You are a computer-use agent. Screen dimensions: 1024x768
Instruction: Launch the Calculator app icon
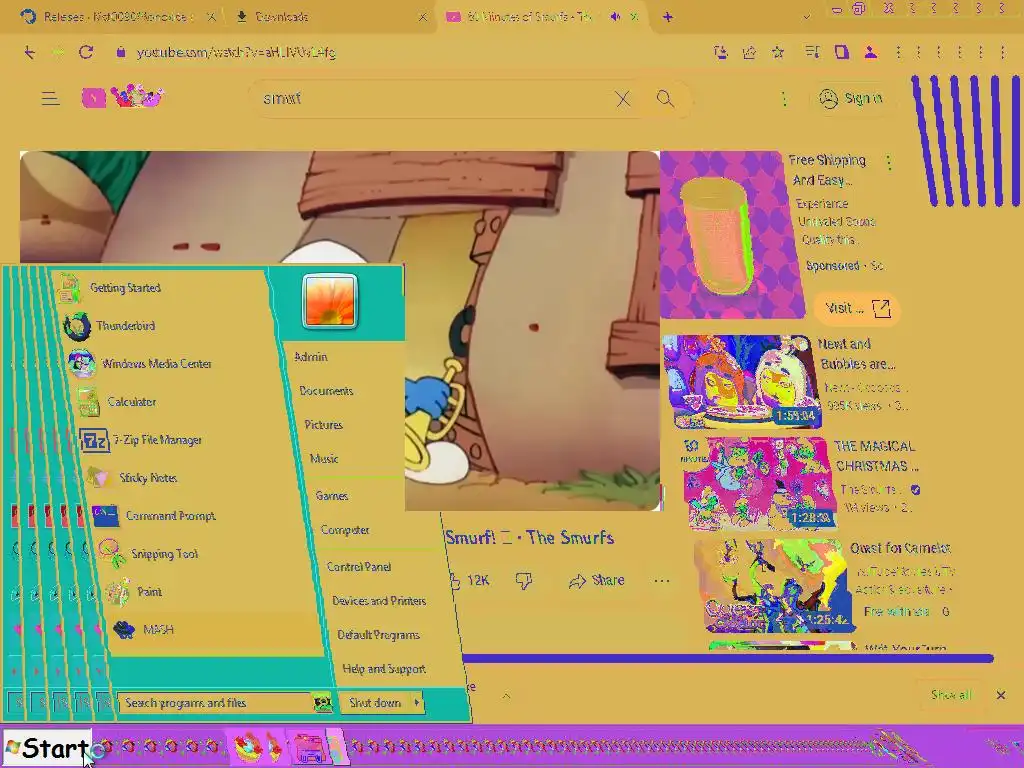[x=88, y=402]
